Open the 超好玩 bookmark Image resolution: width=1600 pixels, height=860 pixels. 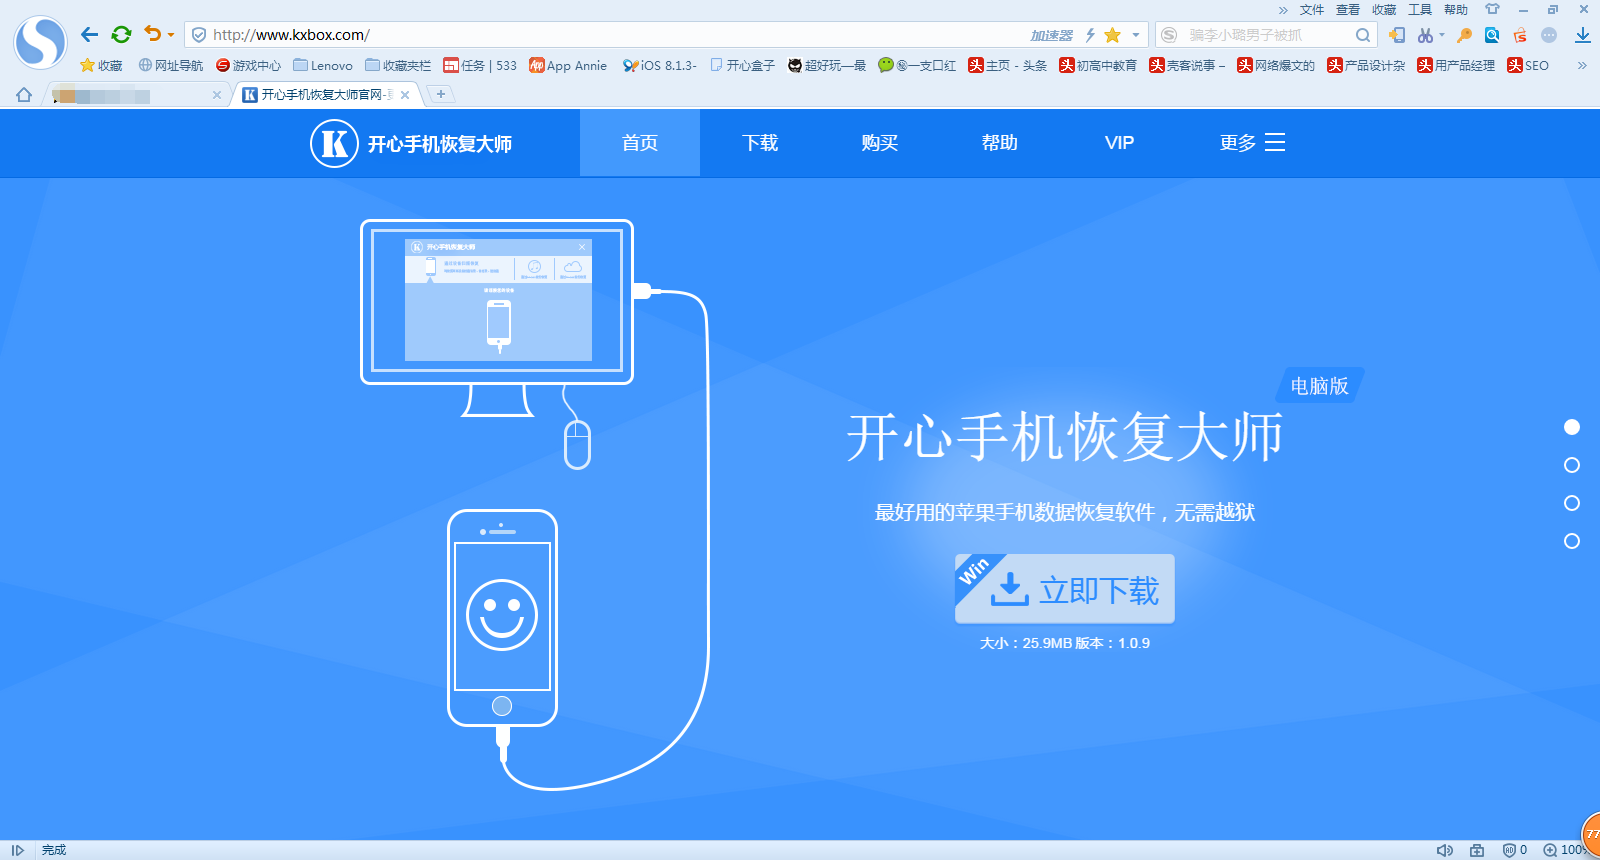(827, 65)
